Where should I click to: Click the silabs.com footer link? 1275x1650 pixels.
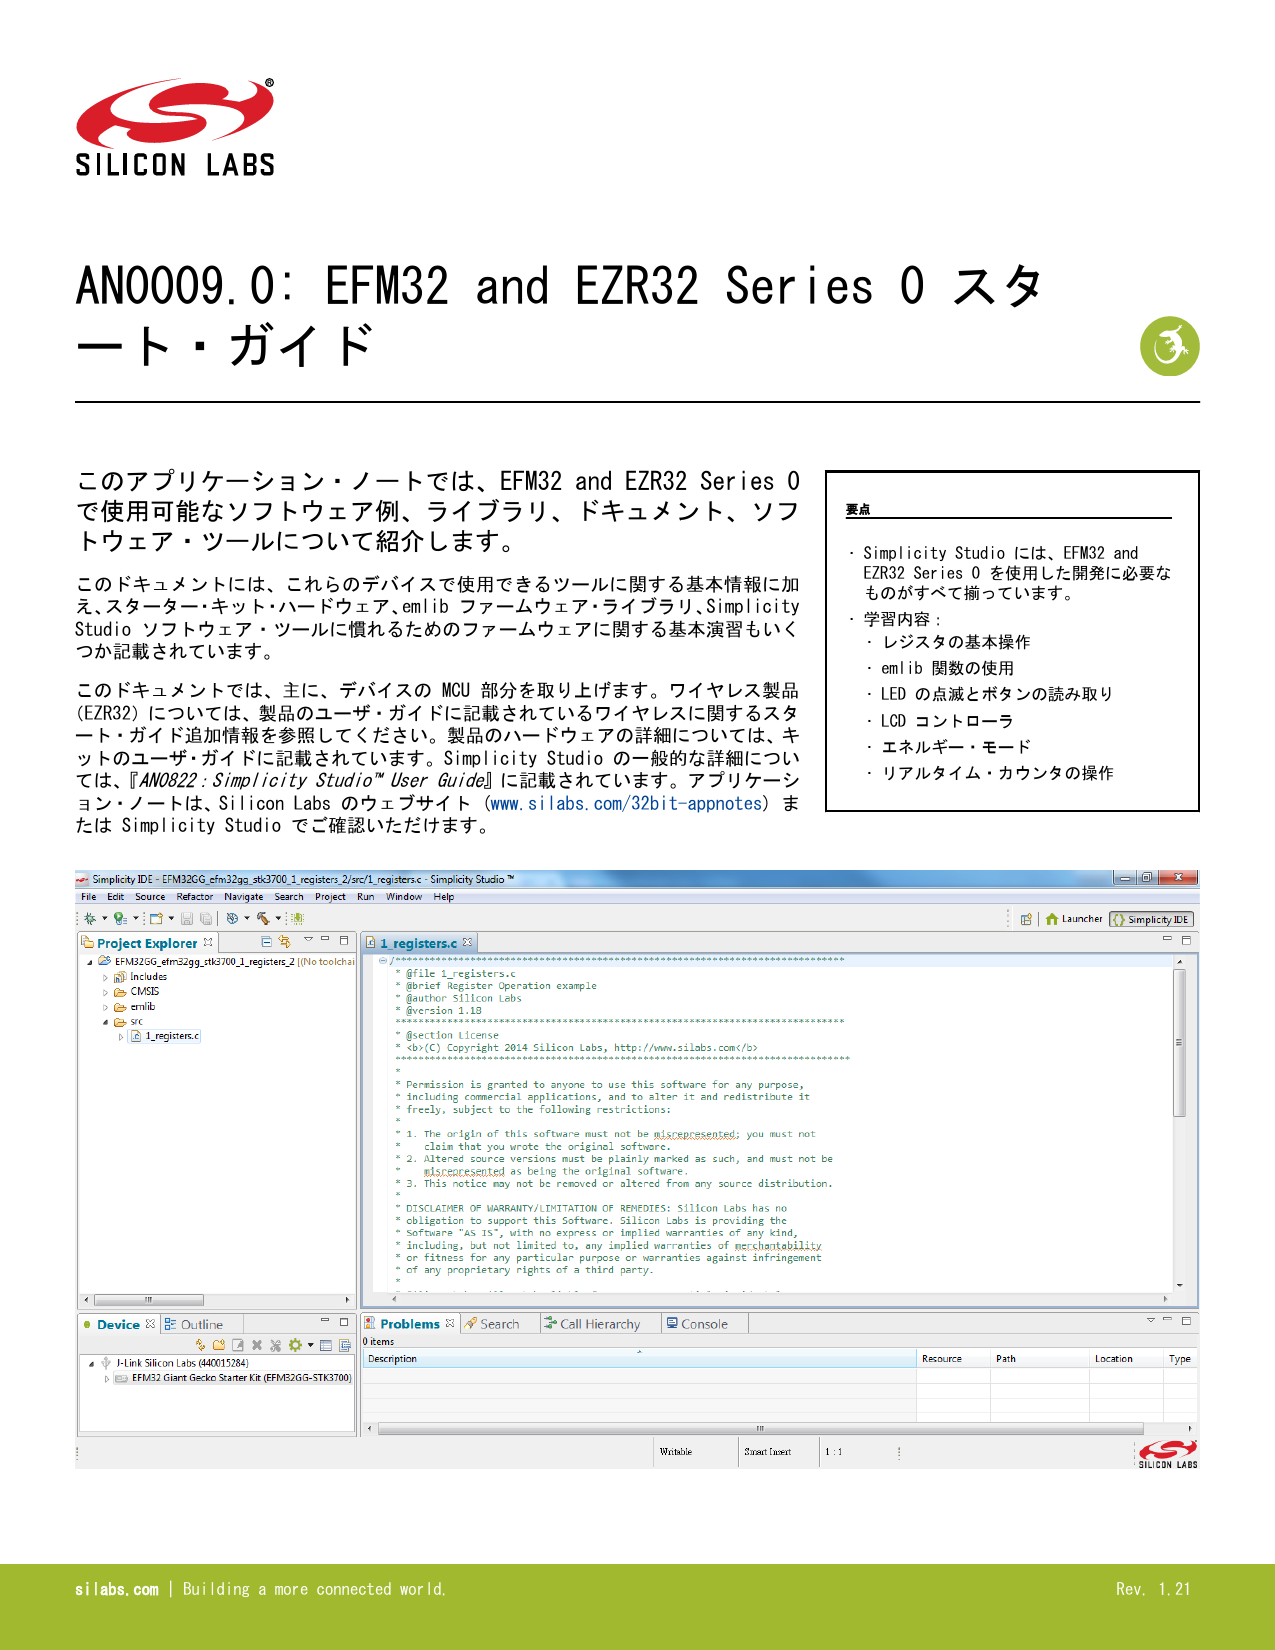pyautogui.click(x=117, y=1589)
